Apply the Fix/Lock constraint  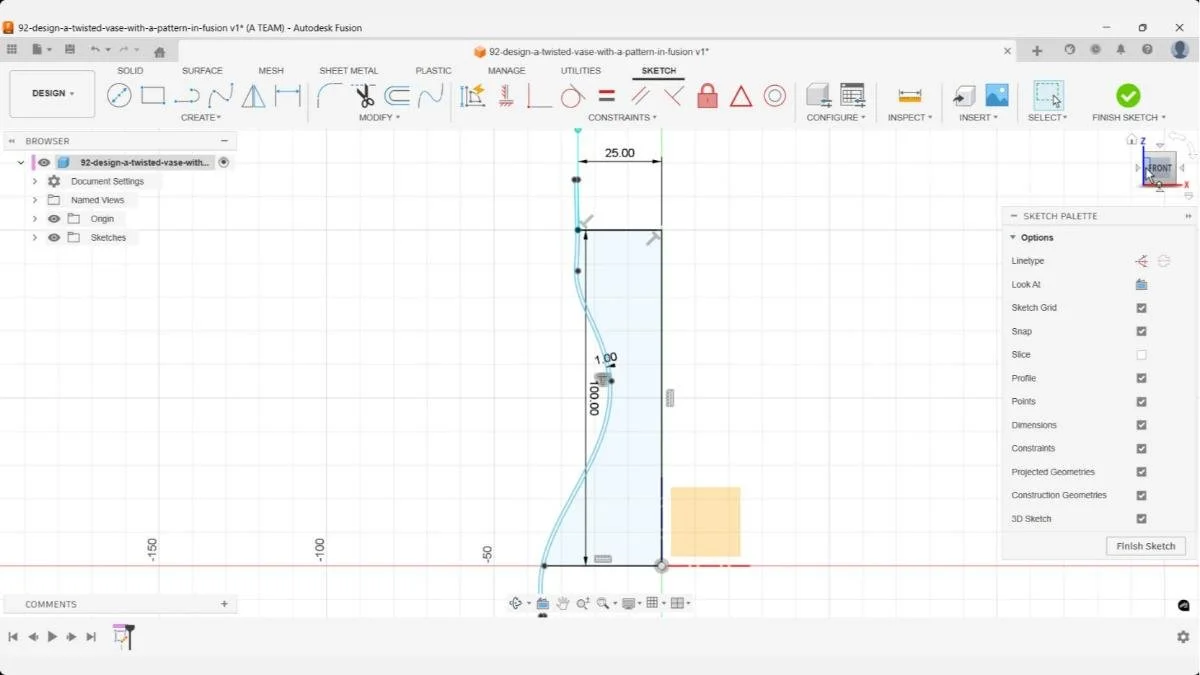pyautogui.click(x=707, y=95)
